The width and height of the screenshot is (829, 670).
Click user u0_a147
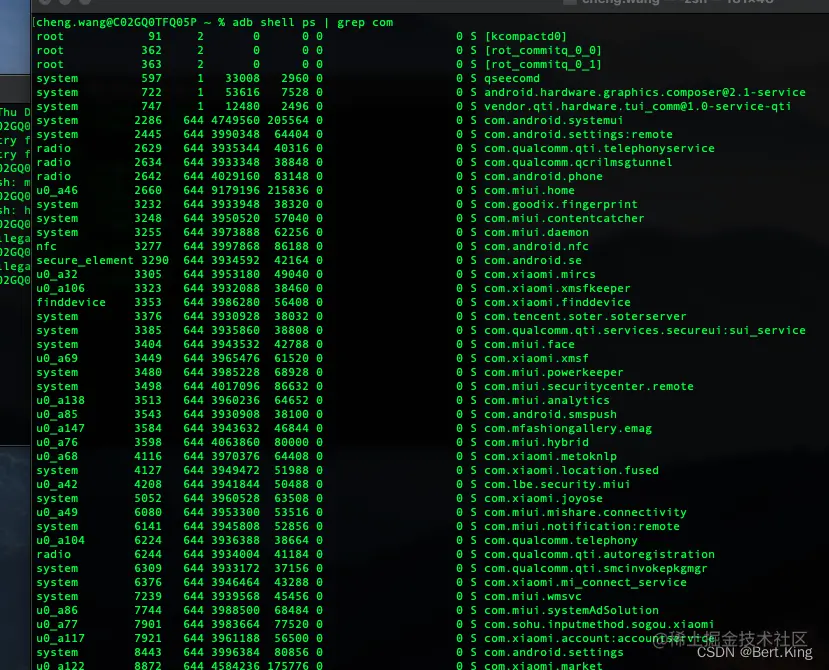(60, 429)
